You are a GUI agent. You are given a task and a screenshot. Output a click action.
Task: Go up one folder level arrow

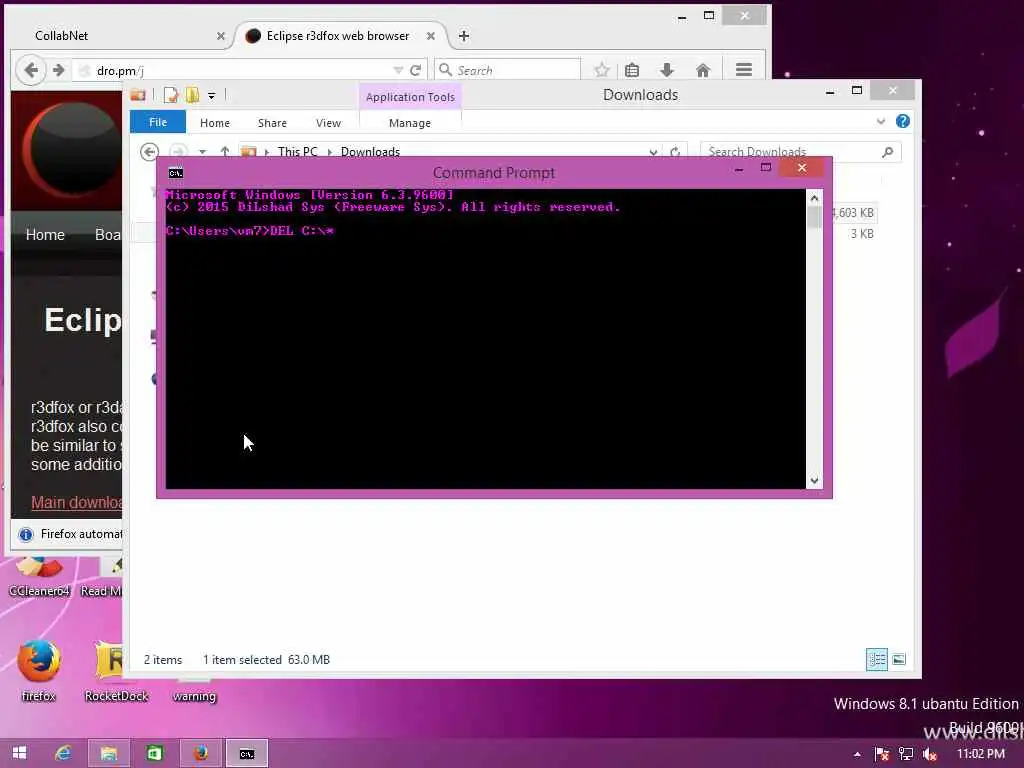coord(225,152)
